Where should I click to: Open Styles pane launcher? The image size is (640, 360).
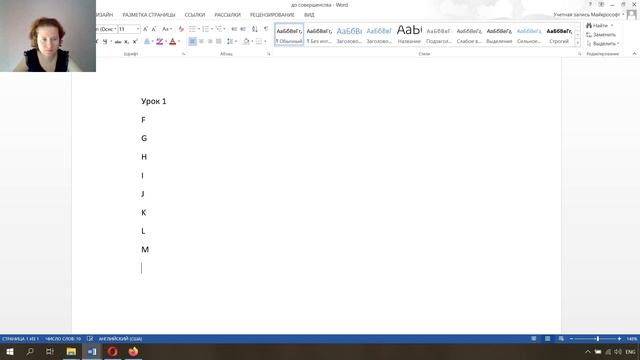(x=580, y=54)
